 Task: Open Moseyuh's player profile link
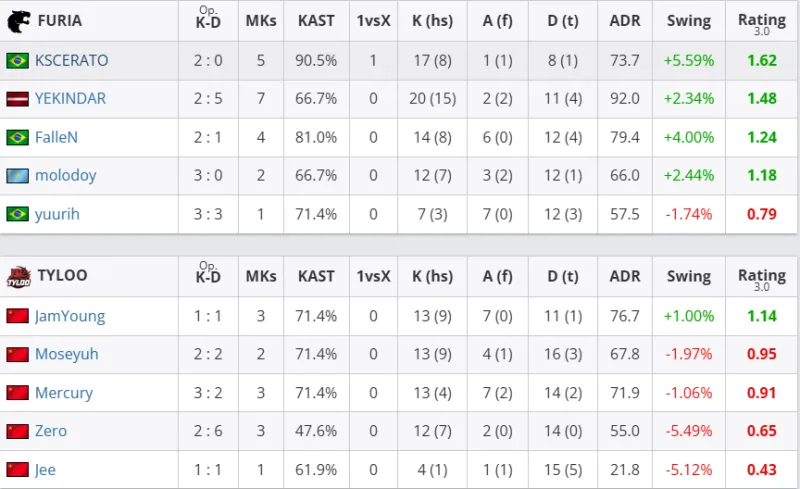(x=67, y=355)
